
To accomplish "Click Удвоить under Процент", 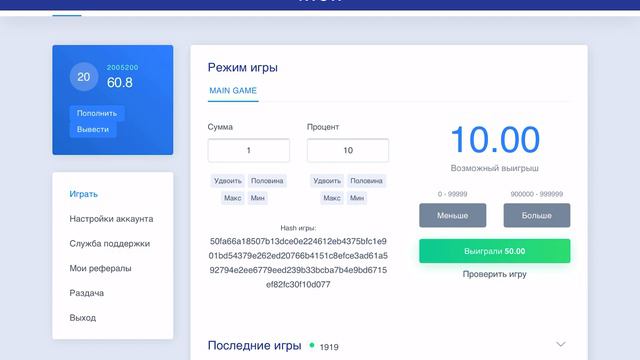I will [x=327, y=181].
